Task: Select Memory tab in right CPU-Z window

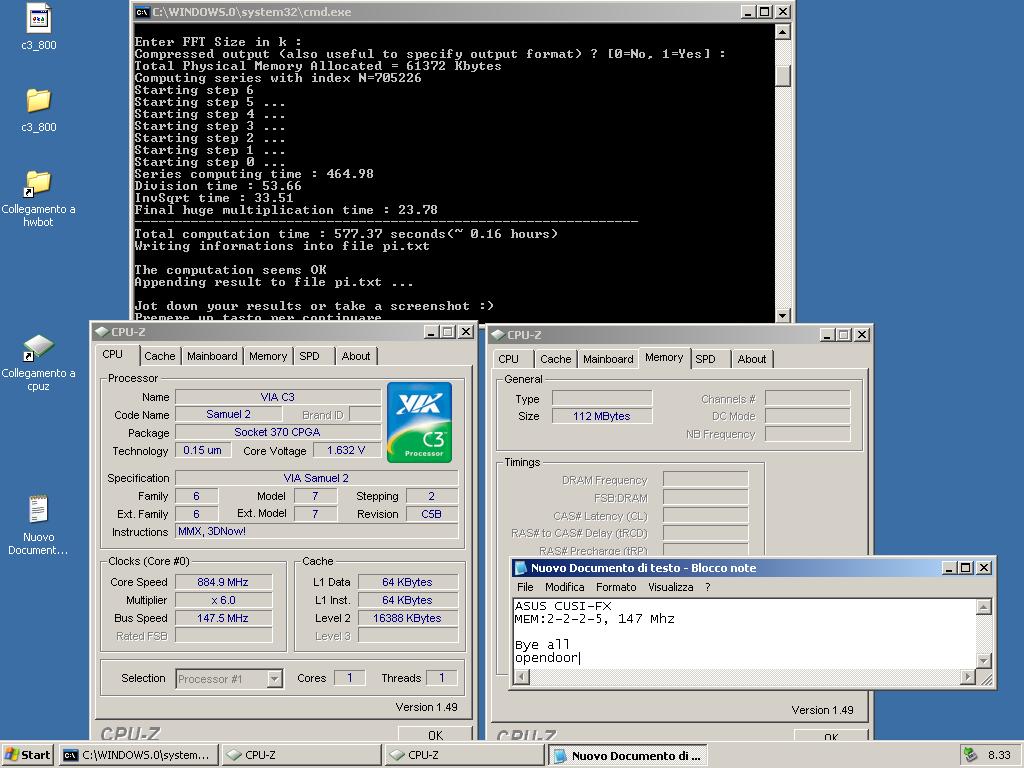Action: (x=664, y=357)
